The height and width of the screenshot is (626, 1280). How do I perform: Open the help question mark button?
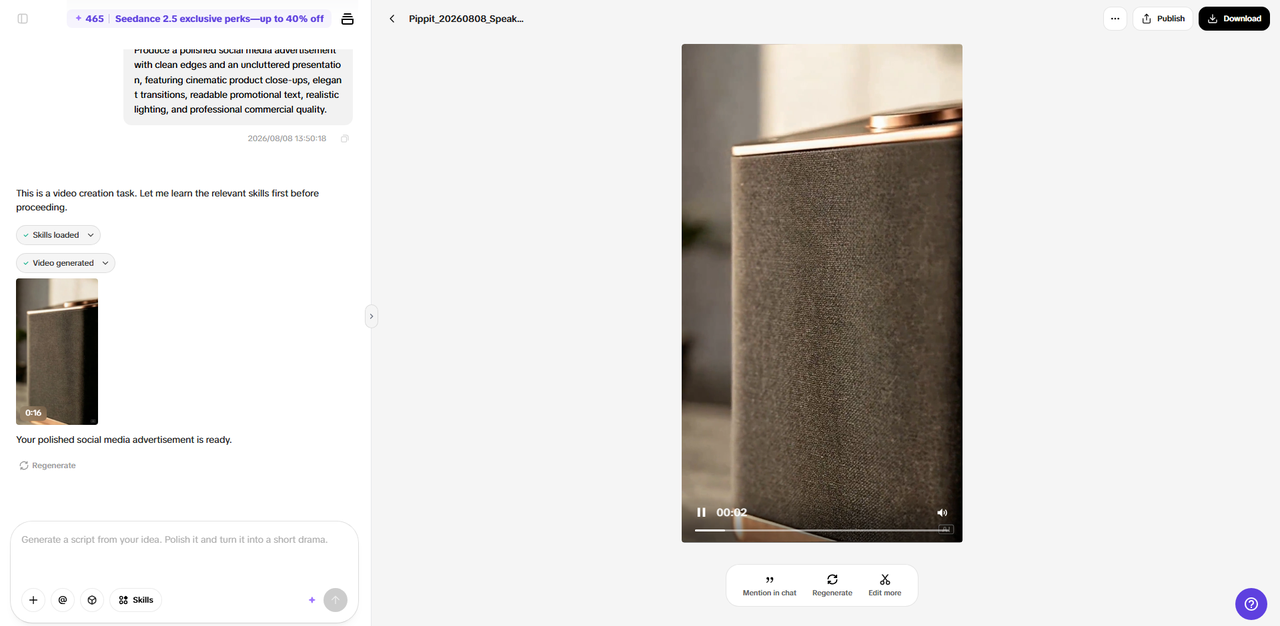1251,603
